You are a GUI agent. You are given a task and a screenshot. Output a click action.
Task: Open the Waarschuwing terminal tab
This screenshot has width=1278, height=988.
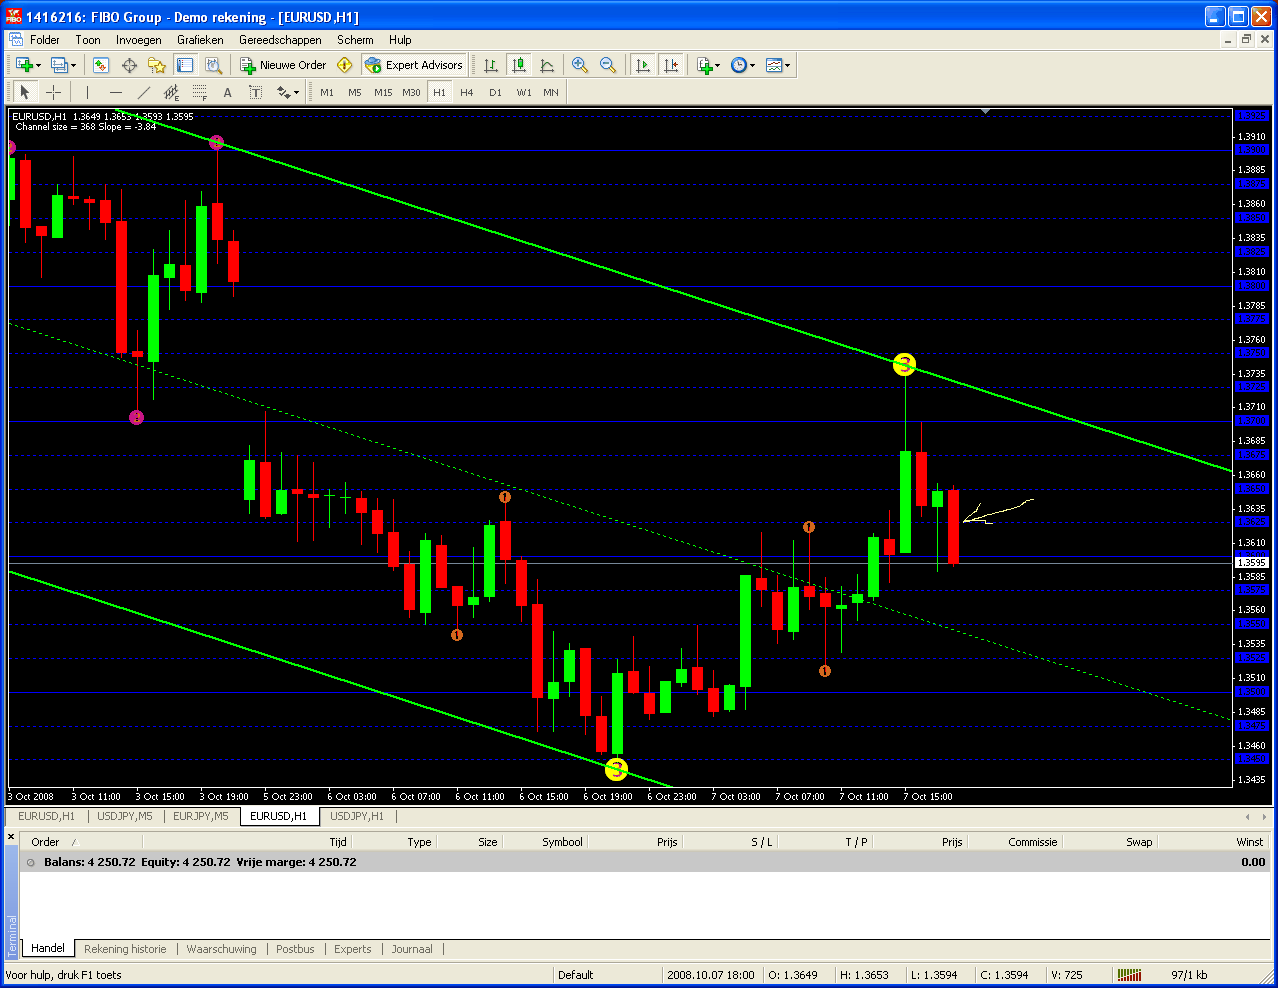click(x=221, y=949)
